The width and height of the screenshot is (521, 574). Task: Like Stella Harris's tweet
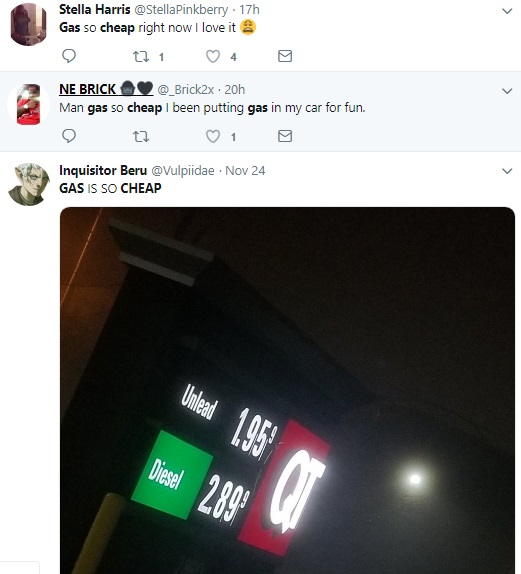pyautogui.click(x=213, y=56)
